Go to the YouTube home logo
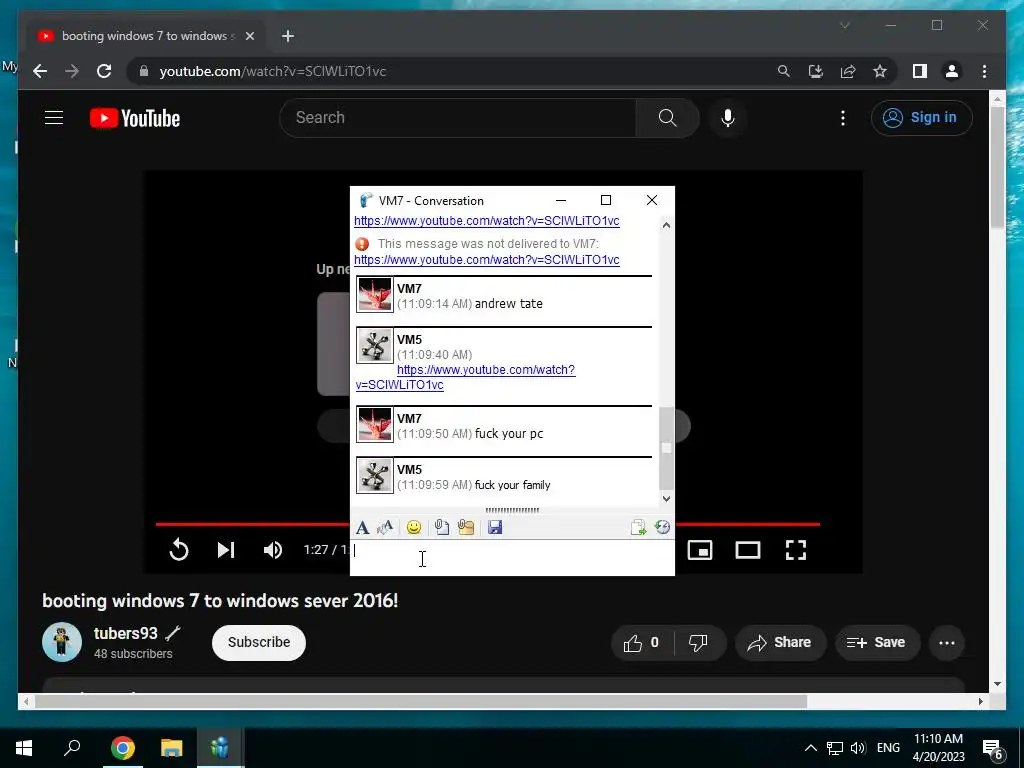Screen dimensions: 1024x768 click(x=135, y=118)
